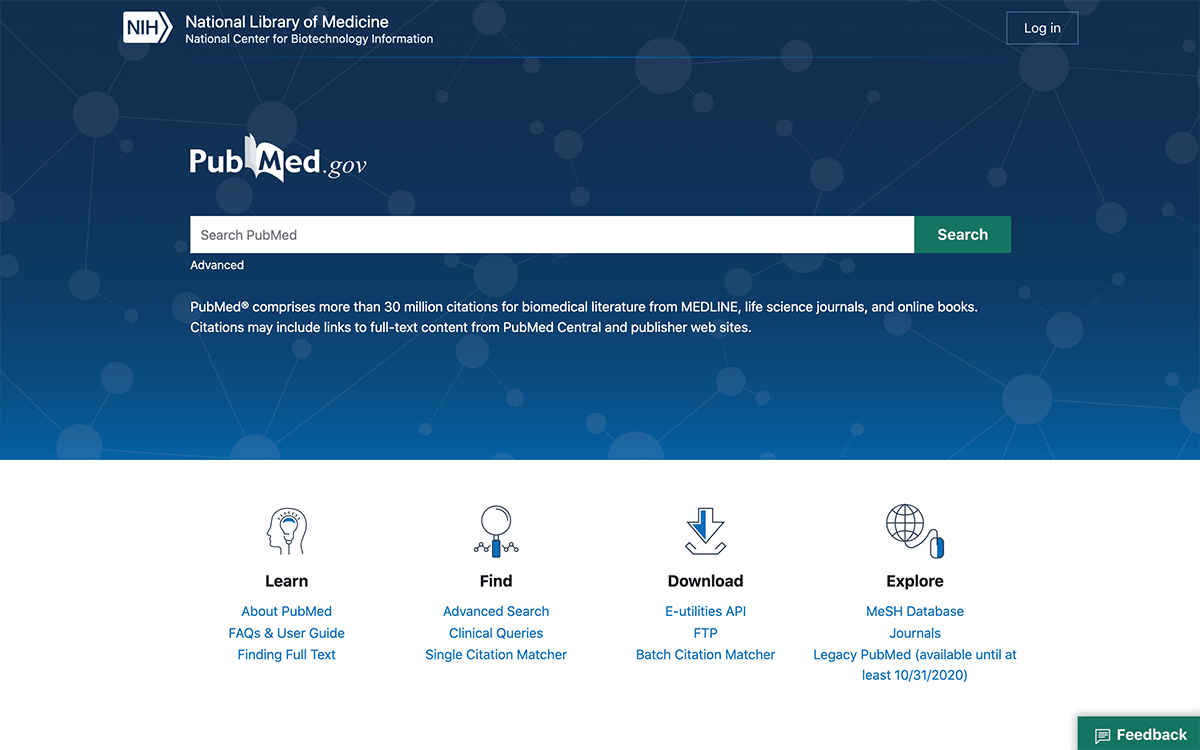Click the Log in button
The image size is (1200, 750).
(x=1042, y=28)
